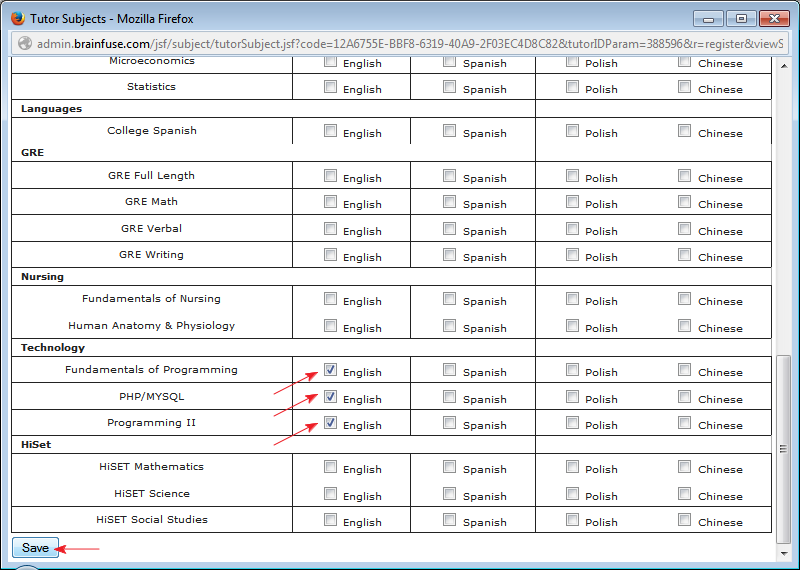Screen dimensions: 800x570
Task: Click the scrollbar down arrow
Action: click(784, 553)
